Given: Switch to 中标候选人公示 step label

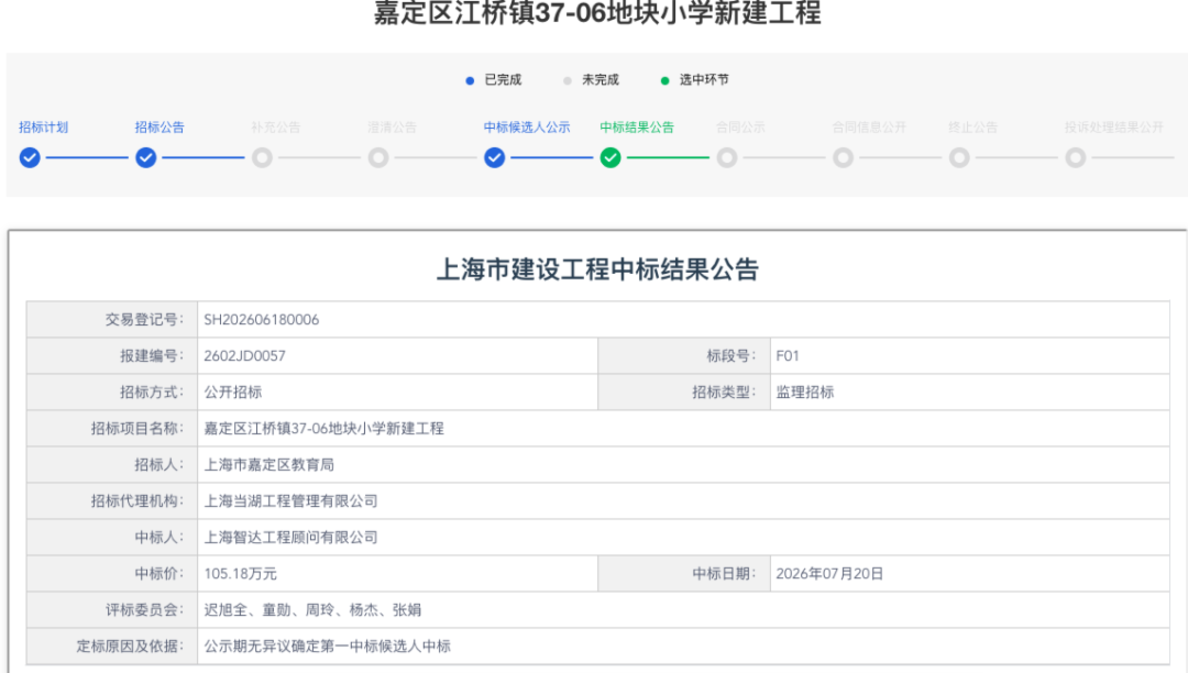Looking at the screenshot, I should point(527,127).
